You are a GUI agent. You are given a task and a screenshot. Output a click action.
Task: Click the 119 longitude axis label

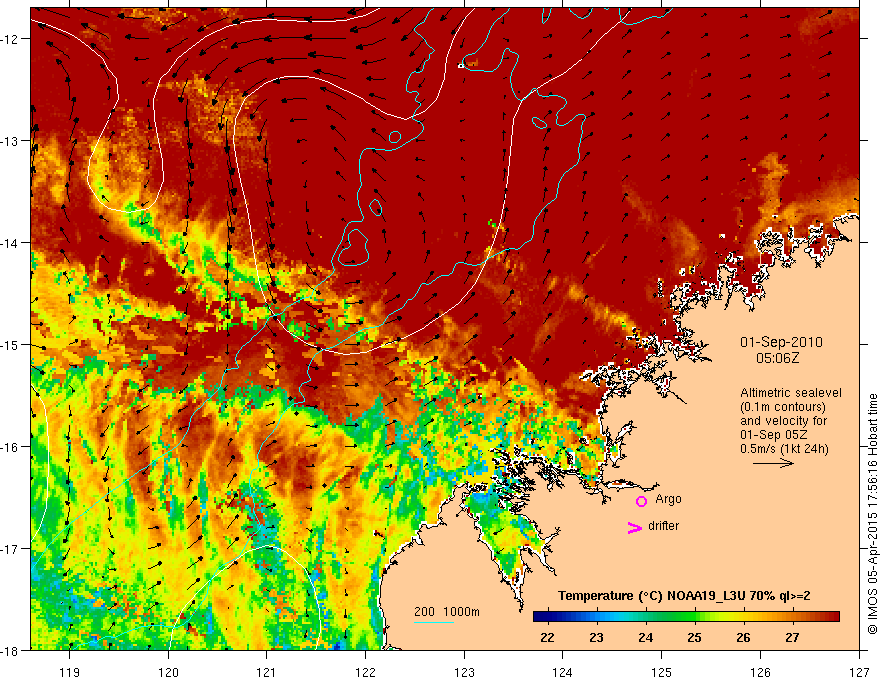[x=70, y=672]
